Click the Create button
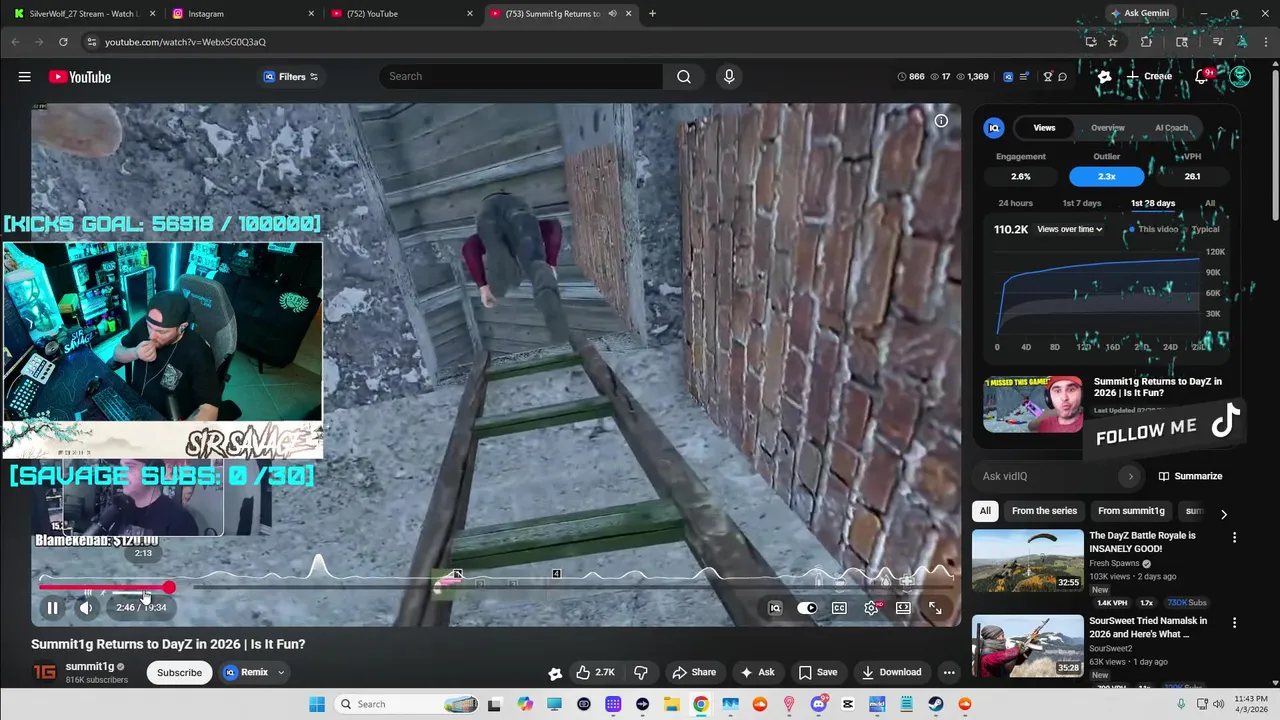 tap(1149, 77)
